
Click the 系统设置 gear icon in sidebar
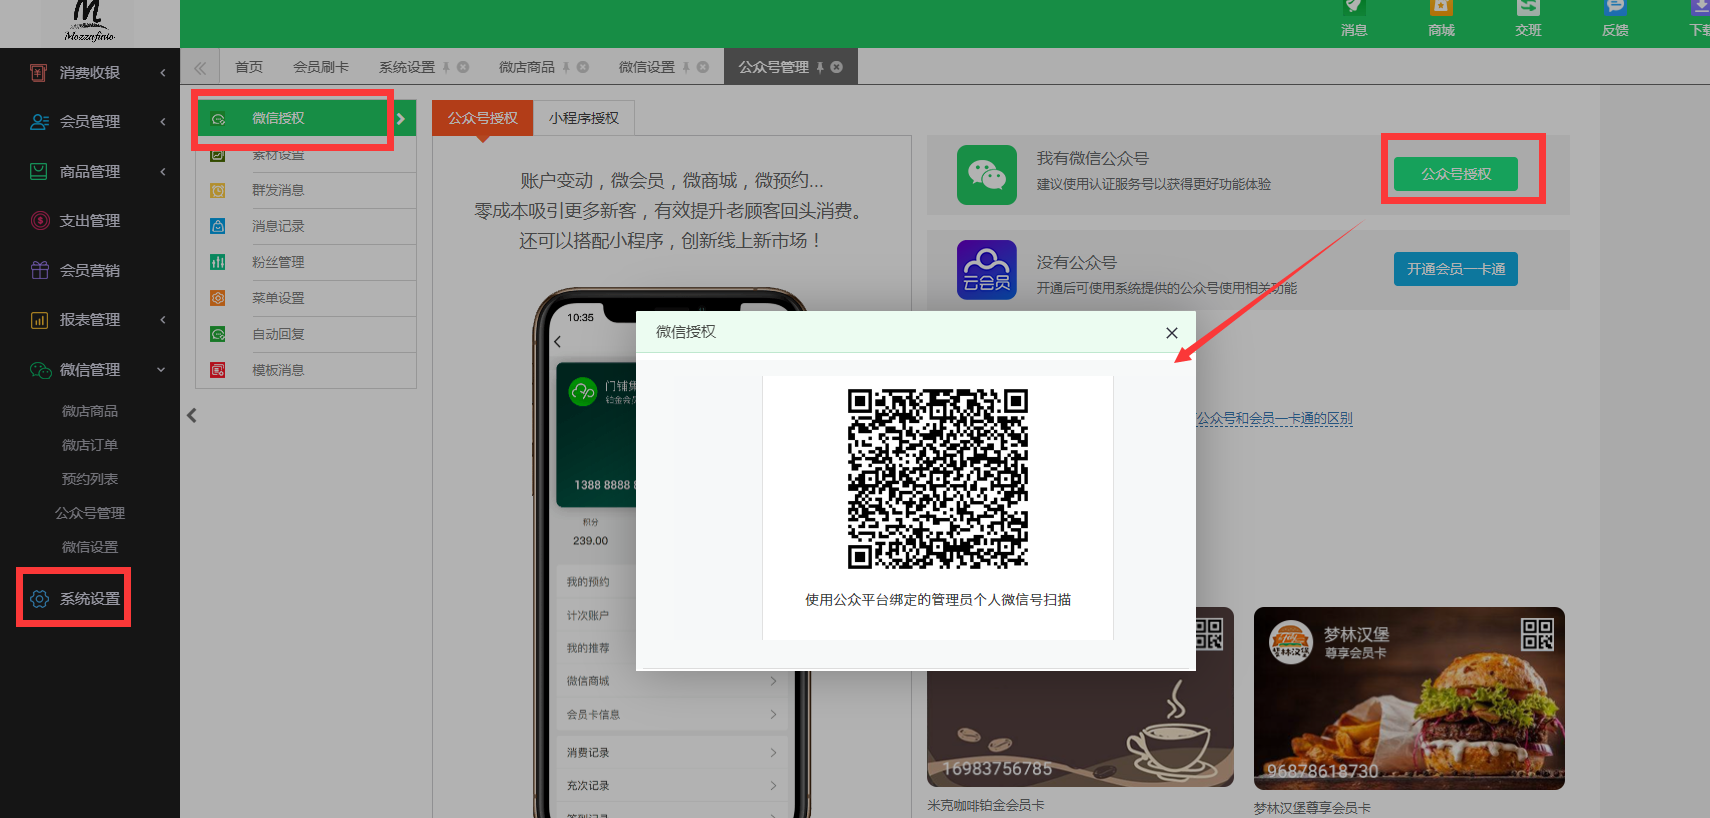tap(40, 598)
